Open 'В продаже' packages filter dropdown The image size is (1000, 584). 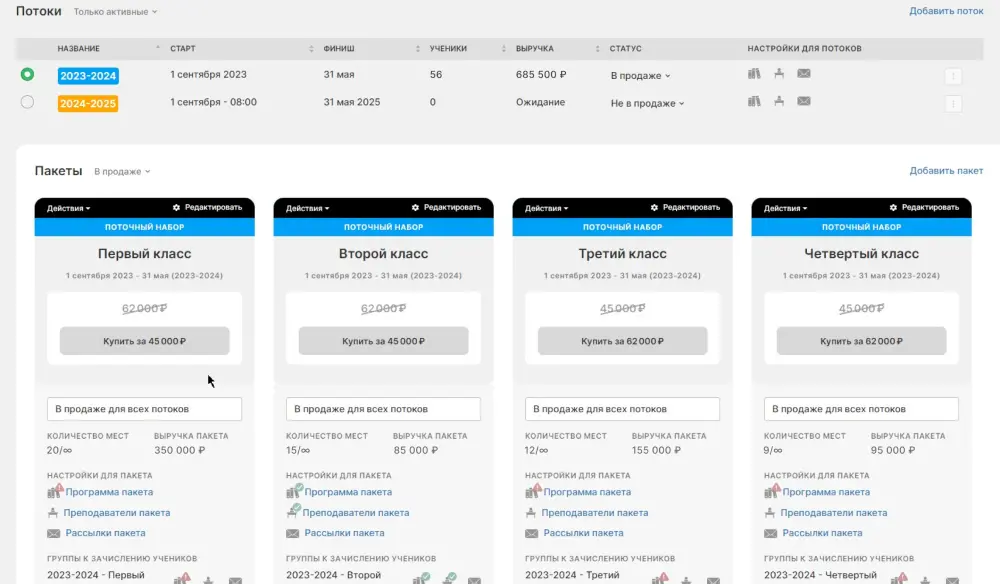[x=122, y=172]
